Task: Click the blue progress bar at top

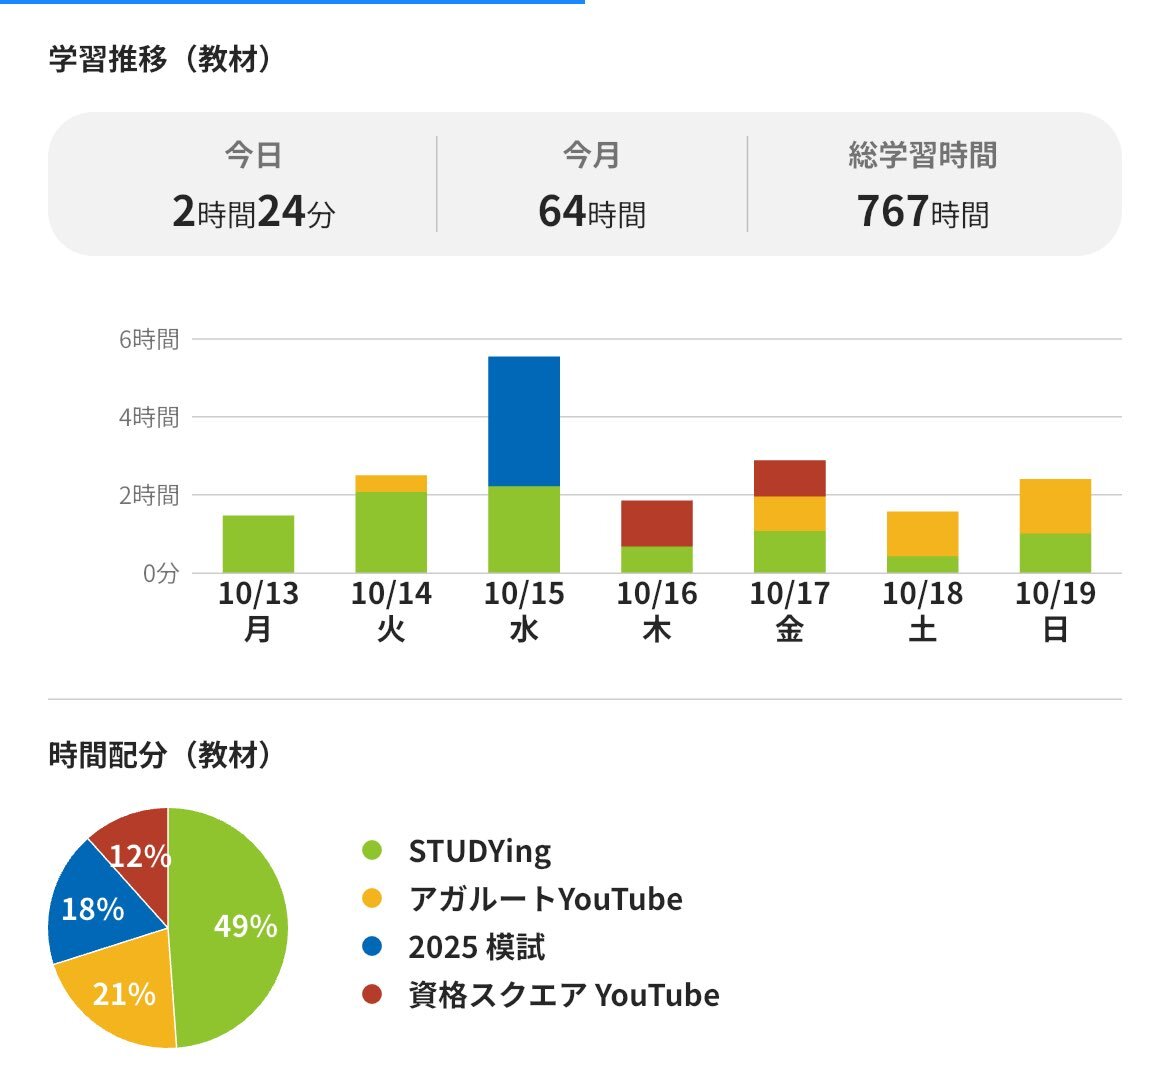Action: pyautogui.click(x=292, y=1)
